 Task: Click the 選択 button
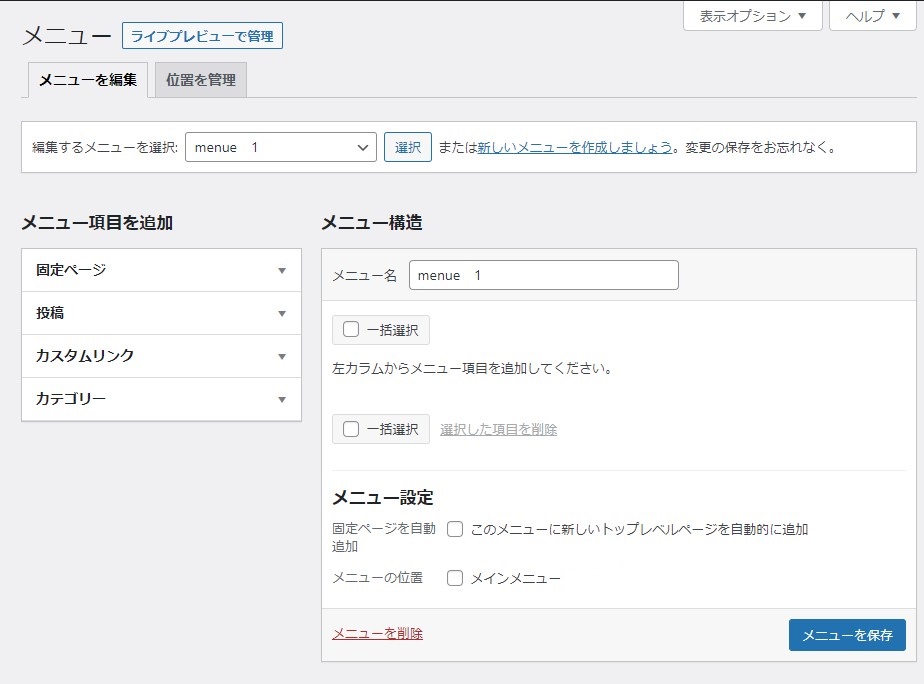407,147
